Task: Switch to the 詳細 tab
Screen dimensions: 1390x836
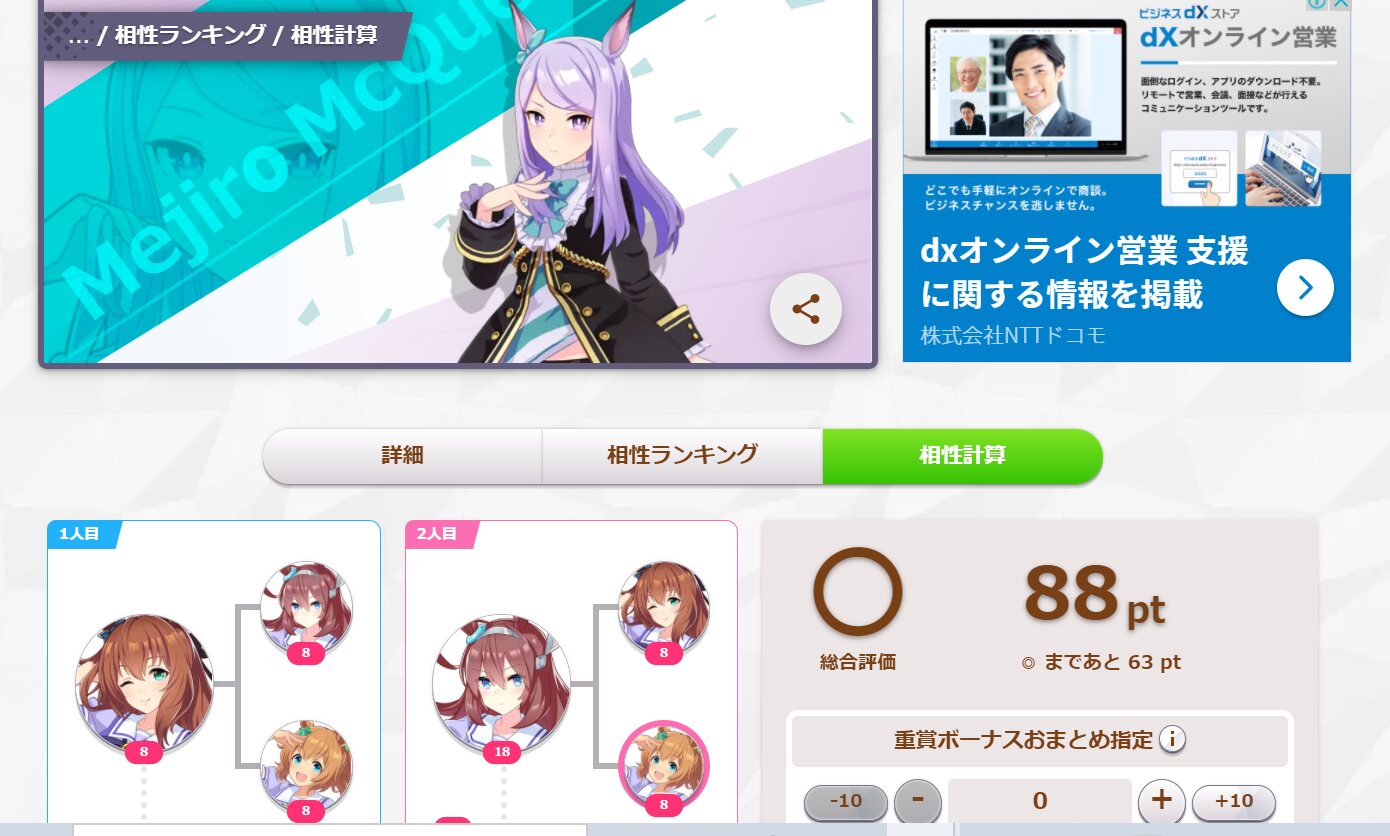Action: (402, 456)
